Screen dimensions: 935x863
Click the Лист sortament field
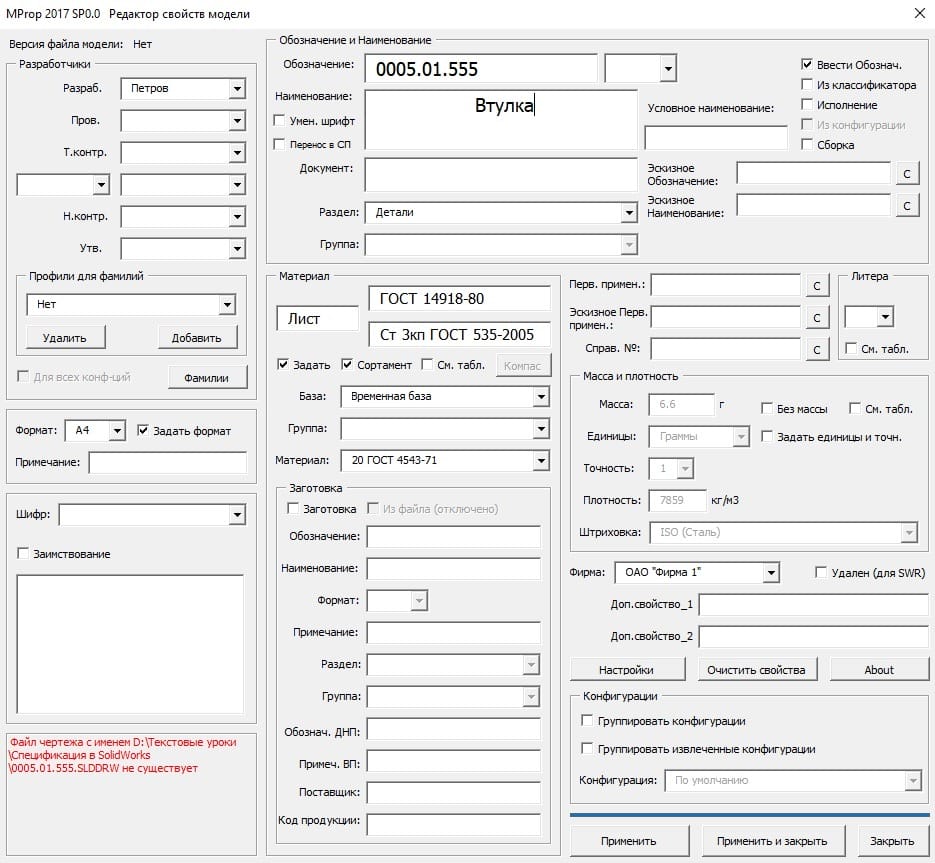tap(317, 318)
